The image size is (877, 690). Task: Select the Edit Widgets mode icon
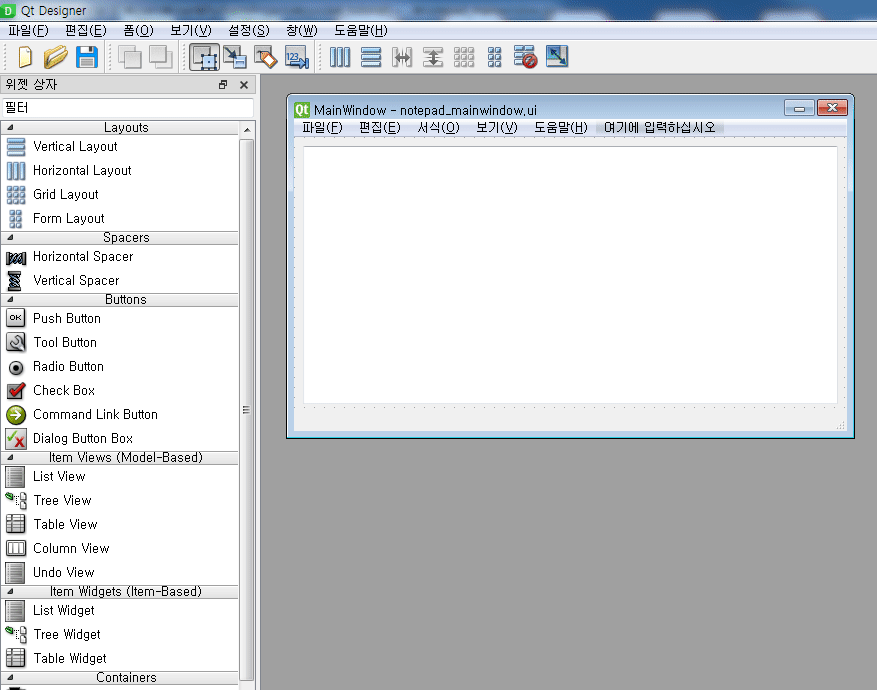(204, 57)
